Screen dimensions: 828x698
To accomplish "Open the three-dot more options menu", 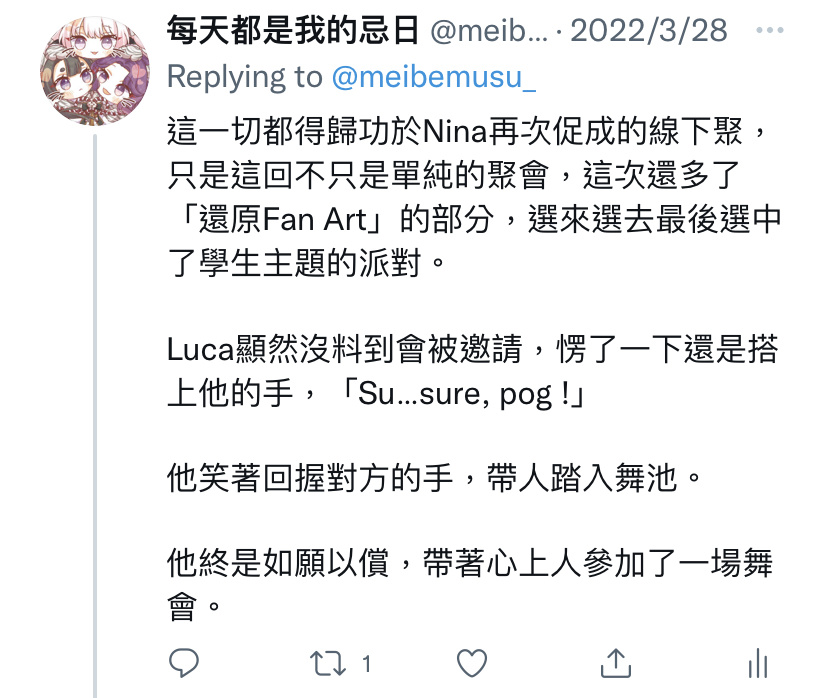I will [x=769, y=31].
